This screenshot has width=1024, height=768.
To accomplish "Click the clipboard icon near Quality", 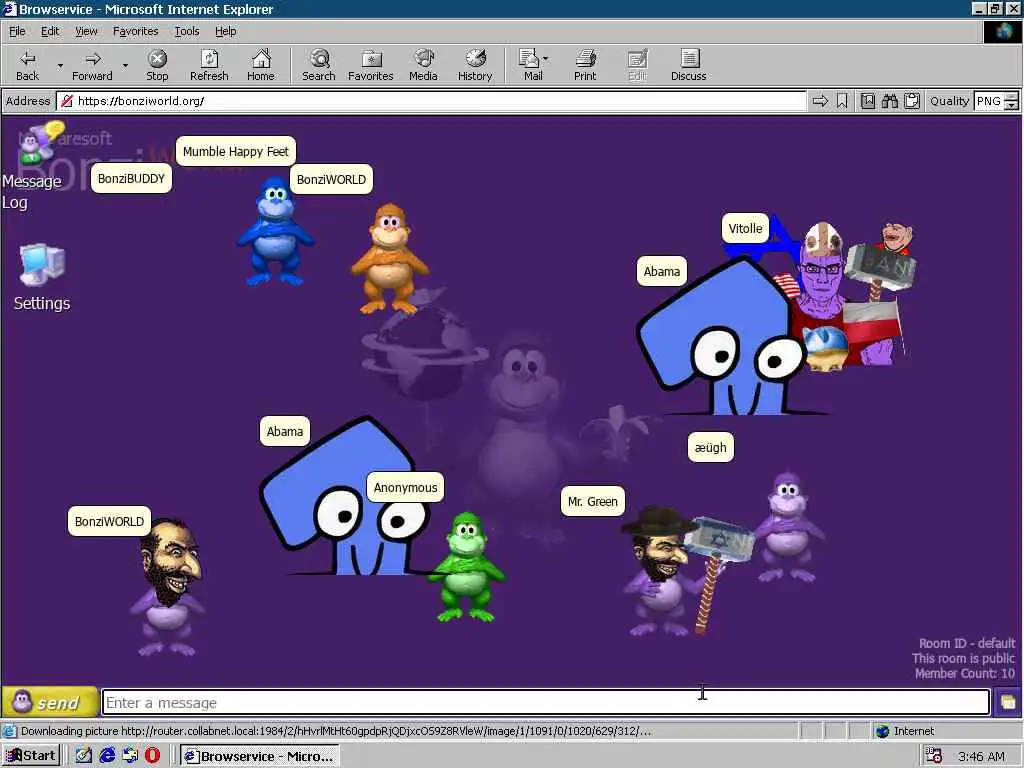I will (x=912, y=101).
